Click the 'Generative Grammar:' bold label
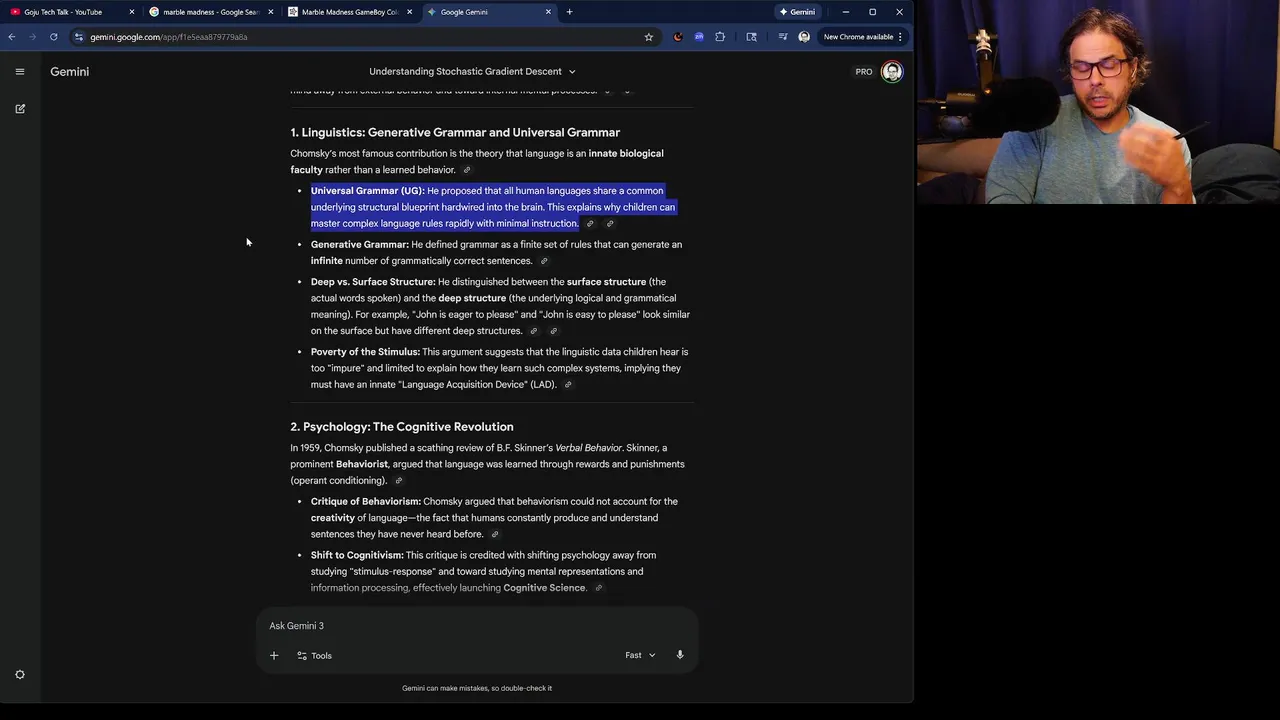The image size is (1280, 720). coord(360,245)
